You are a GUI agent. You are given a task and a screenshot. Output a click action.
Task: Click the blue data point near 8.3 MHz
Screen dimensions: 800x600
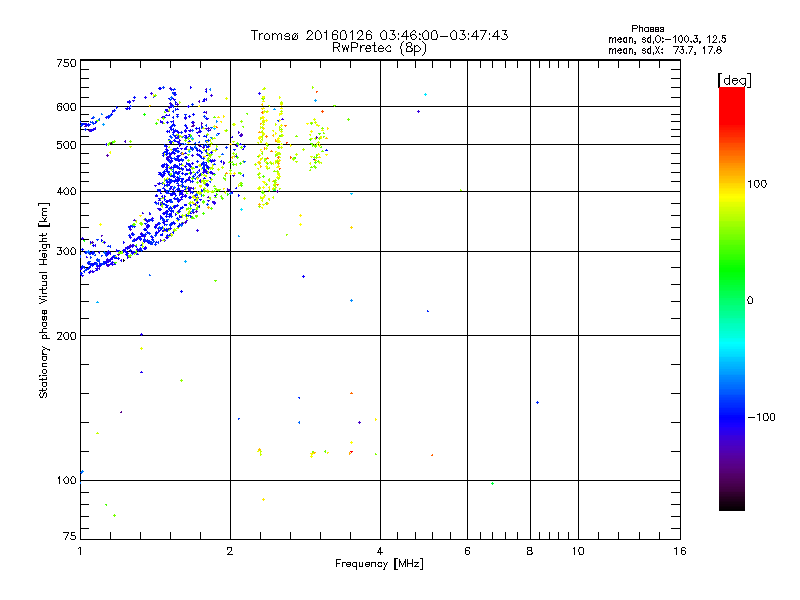click(x=538, y=403)
